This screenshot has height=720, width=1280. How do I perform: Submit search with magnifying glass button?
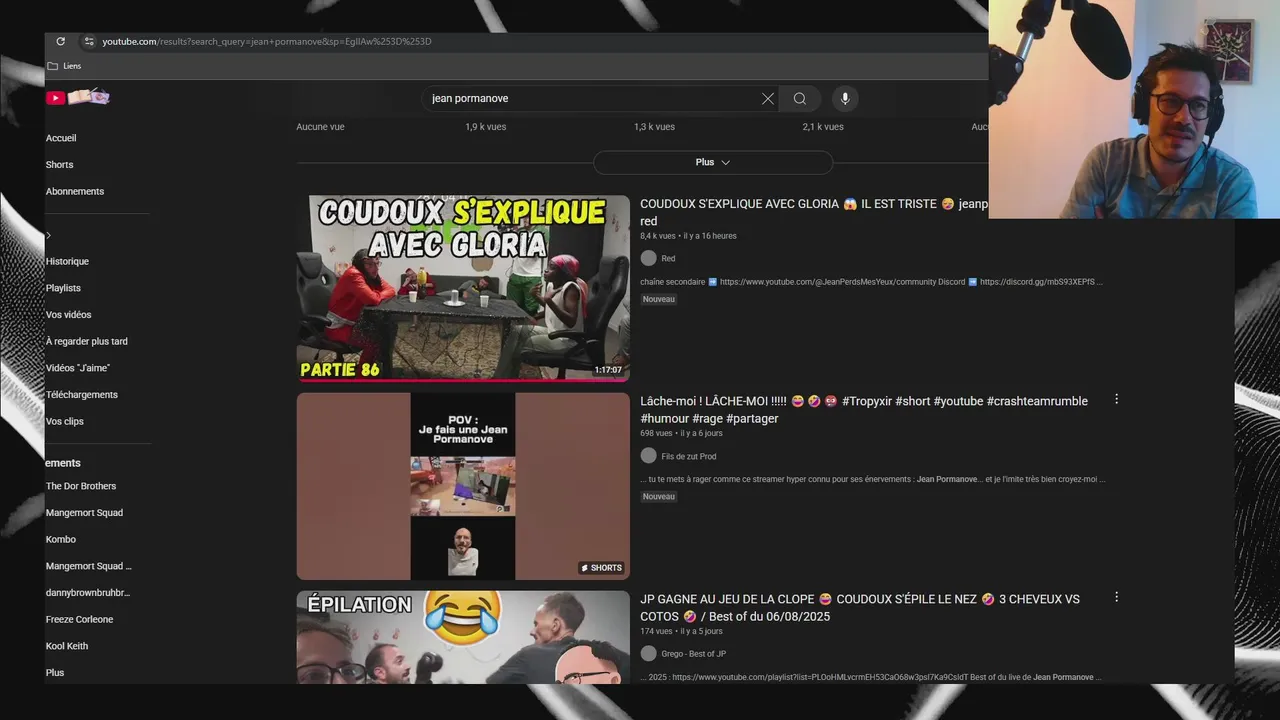tap(800, 98)
